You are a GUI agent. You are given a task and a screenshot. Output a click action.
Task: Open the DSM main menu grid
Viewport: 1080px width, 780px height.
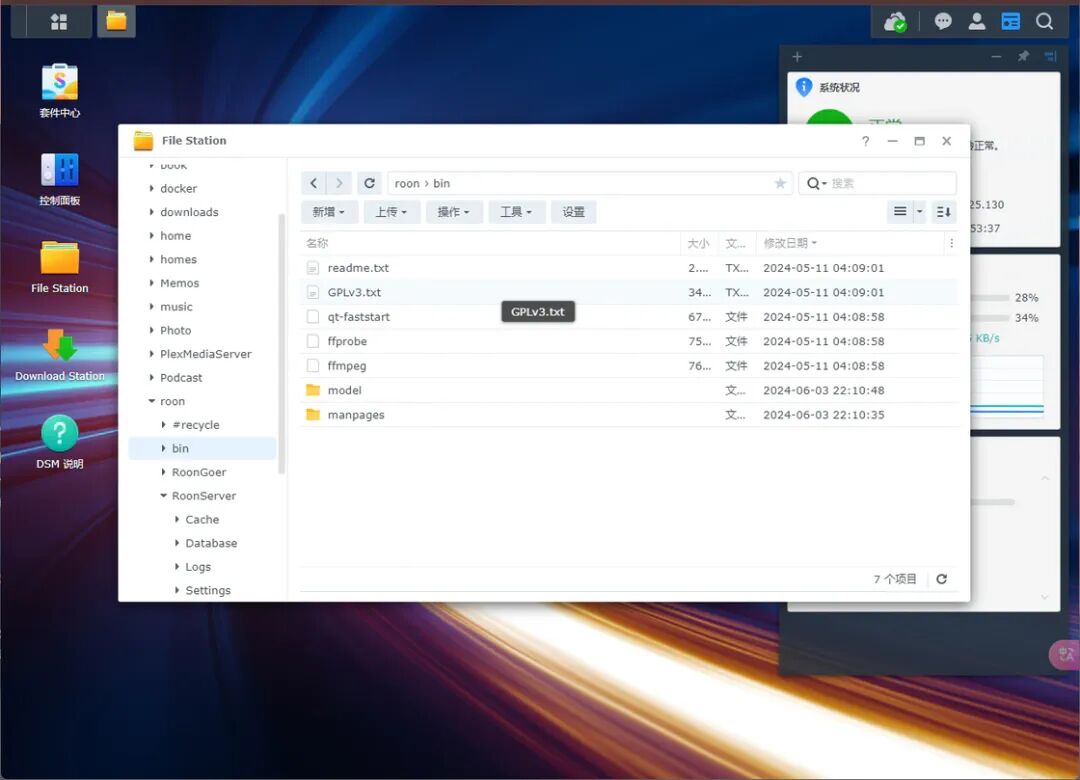(x=59, y=22)
